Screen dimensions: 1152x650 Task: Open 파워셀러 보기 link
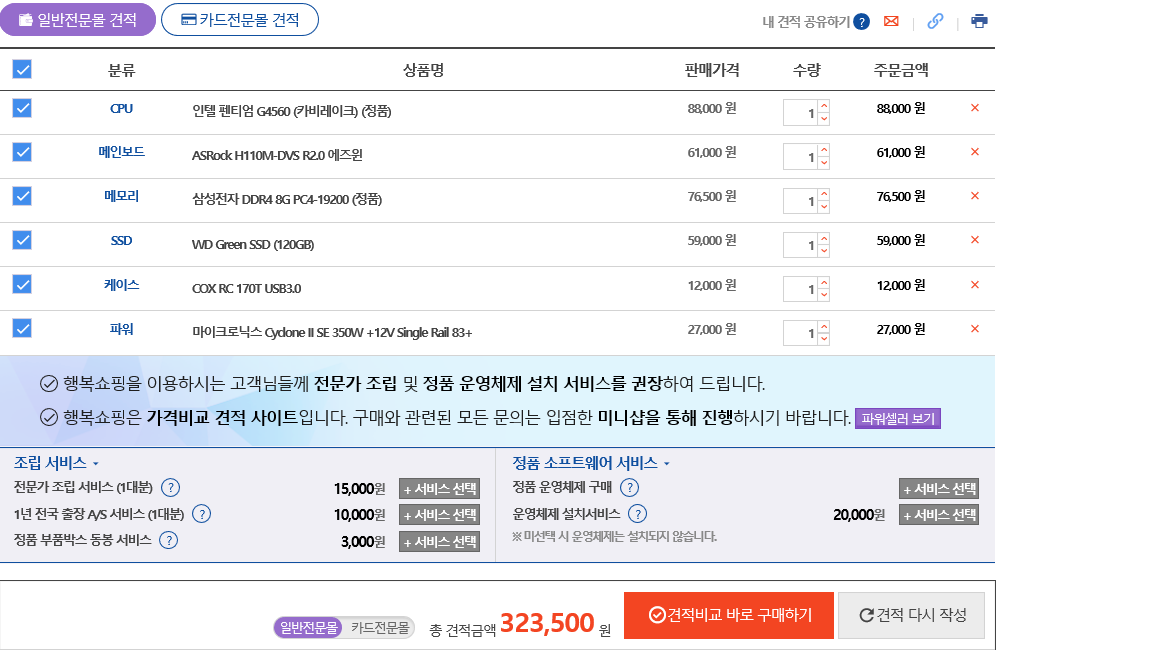898,419
